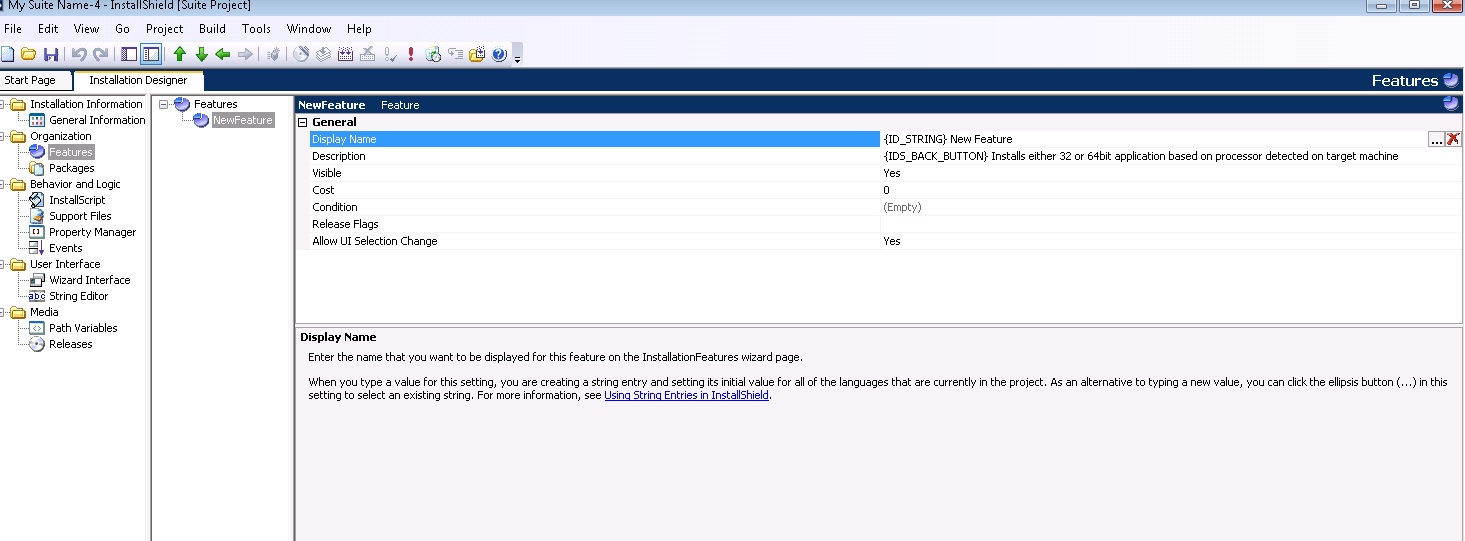
Task: Click the ellipsis button for Display Name
Action: point(1437,140)
